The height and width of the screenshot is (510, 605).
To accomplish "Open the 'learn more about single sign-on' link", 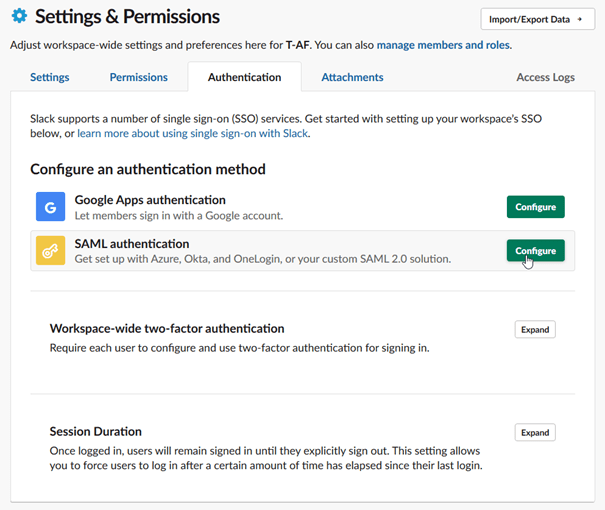I will pyautogui.click(x=193, y=133).
